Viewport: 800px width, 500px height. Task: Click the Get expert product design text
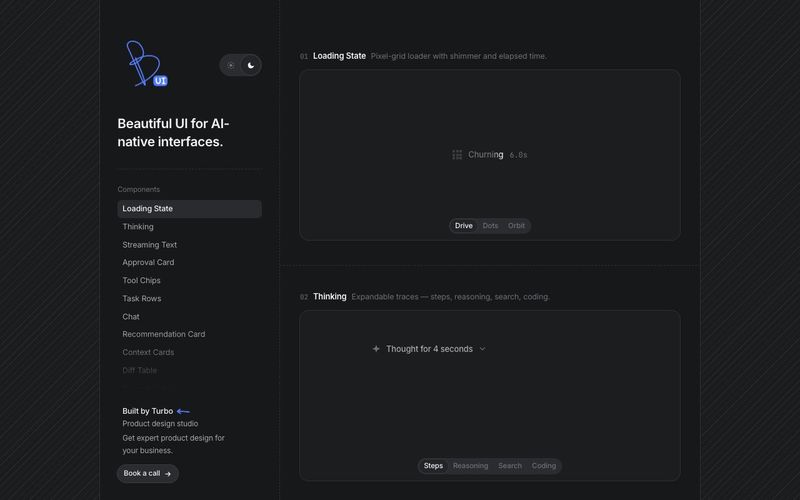tap(173, 444)
